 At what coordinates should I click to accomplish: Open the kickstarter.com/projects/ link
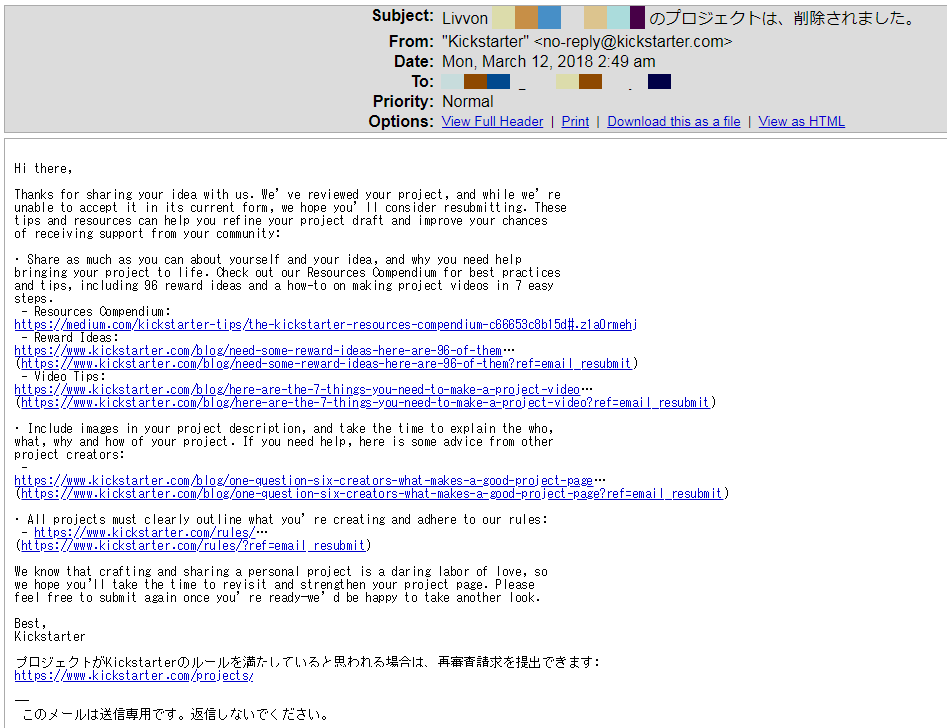click(134, 676)
